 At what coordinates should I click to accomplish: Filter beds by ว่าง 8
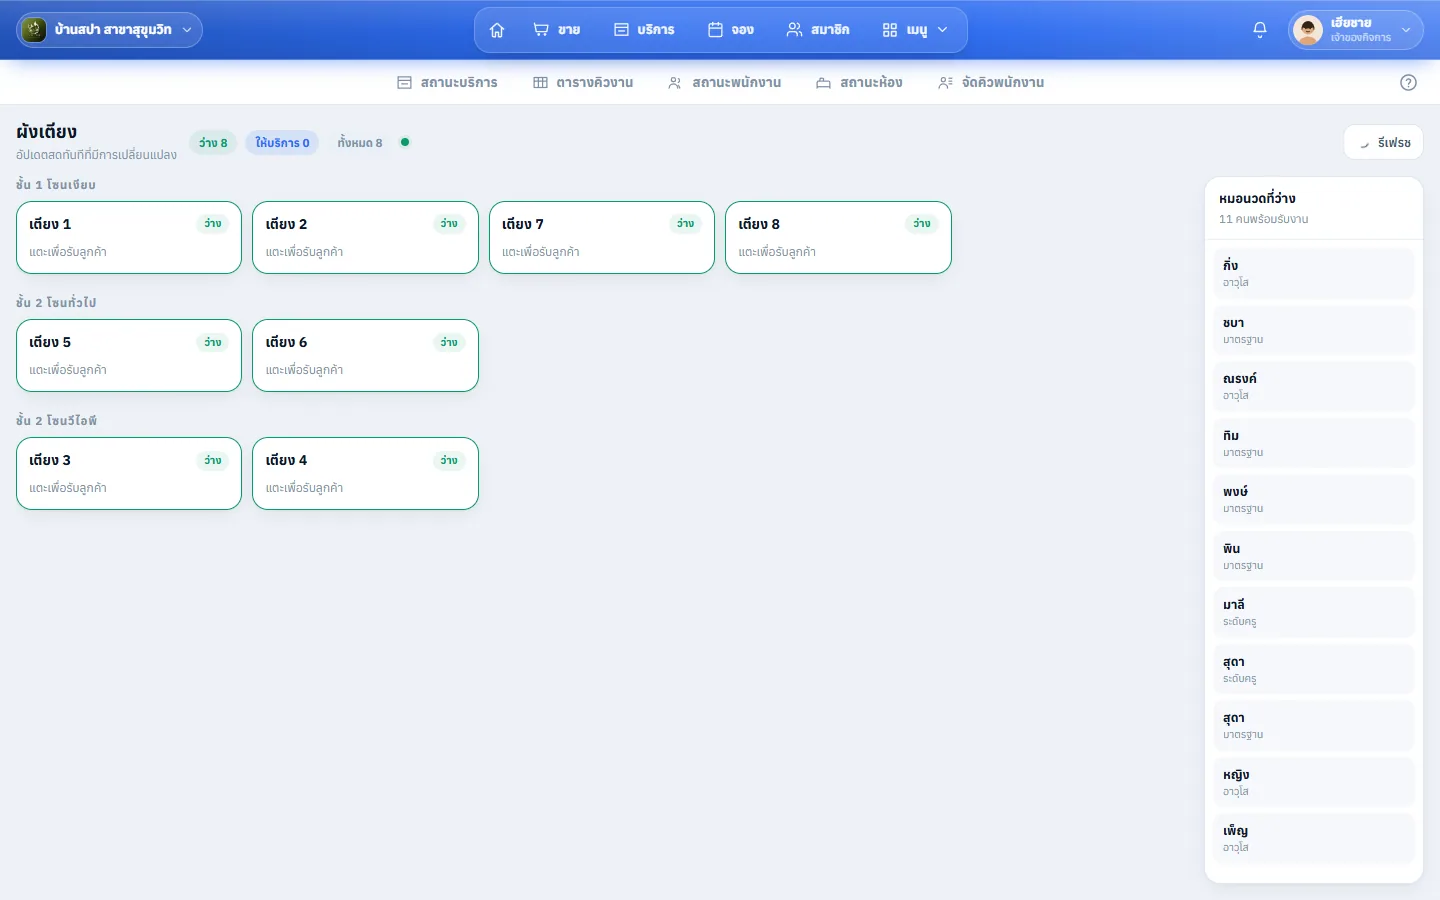[x=213, y=143]
